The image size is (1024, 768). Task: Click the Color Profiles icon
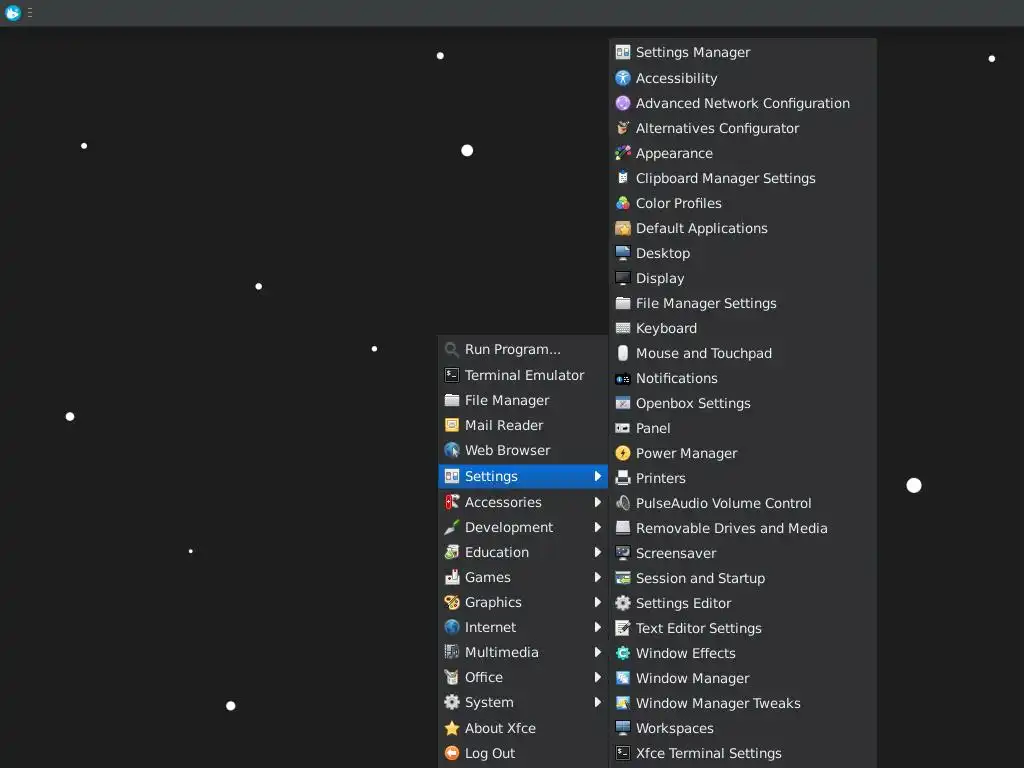(x=622, y=203)
